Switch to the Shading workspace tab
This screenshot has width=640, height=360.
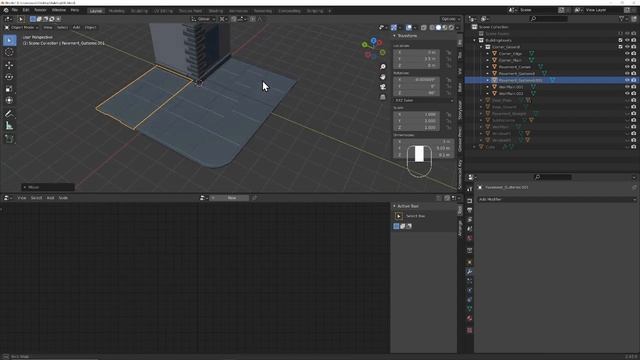216,11
